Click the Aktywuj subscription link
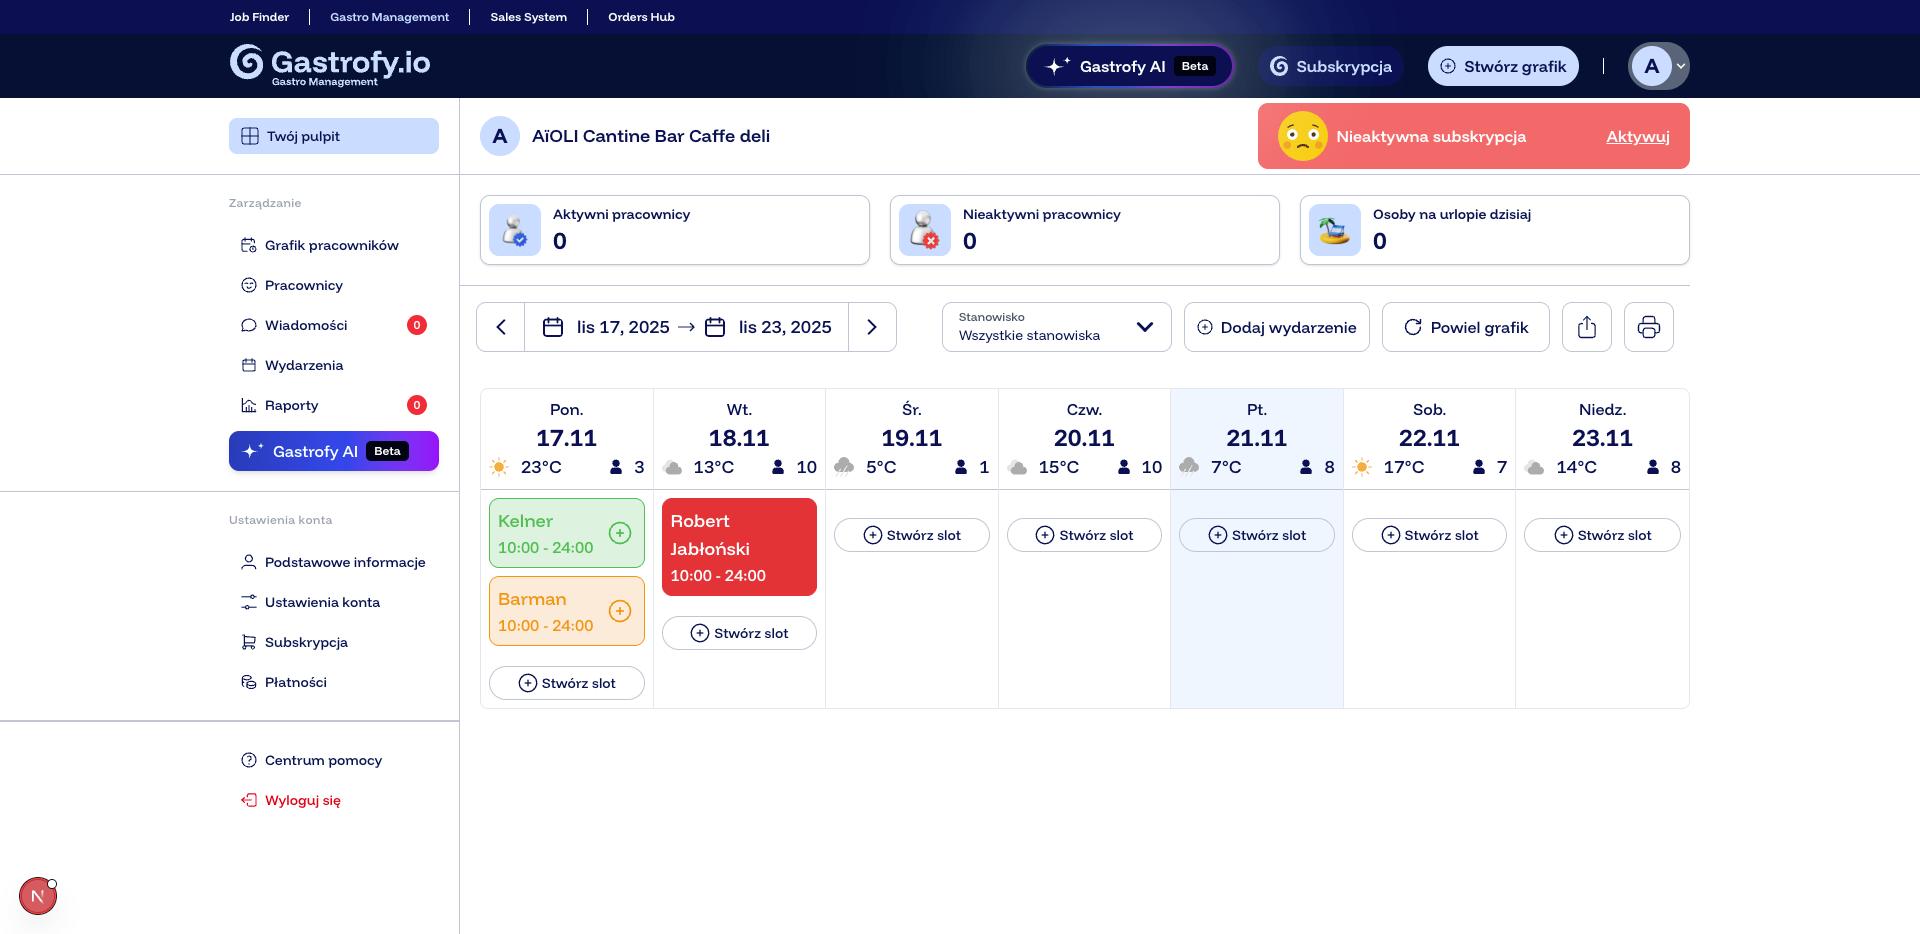1920x934 pixels. coord(1637,137)
